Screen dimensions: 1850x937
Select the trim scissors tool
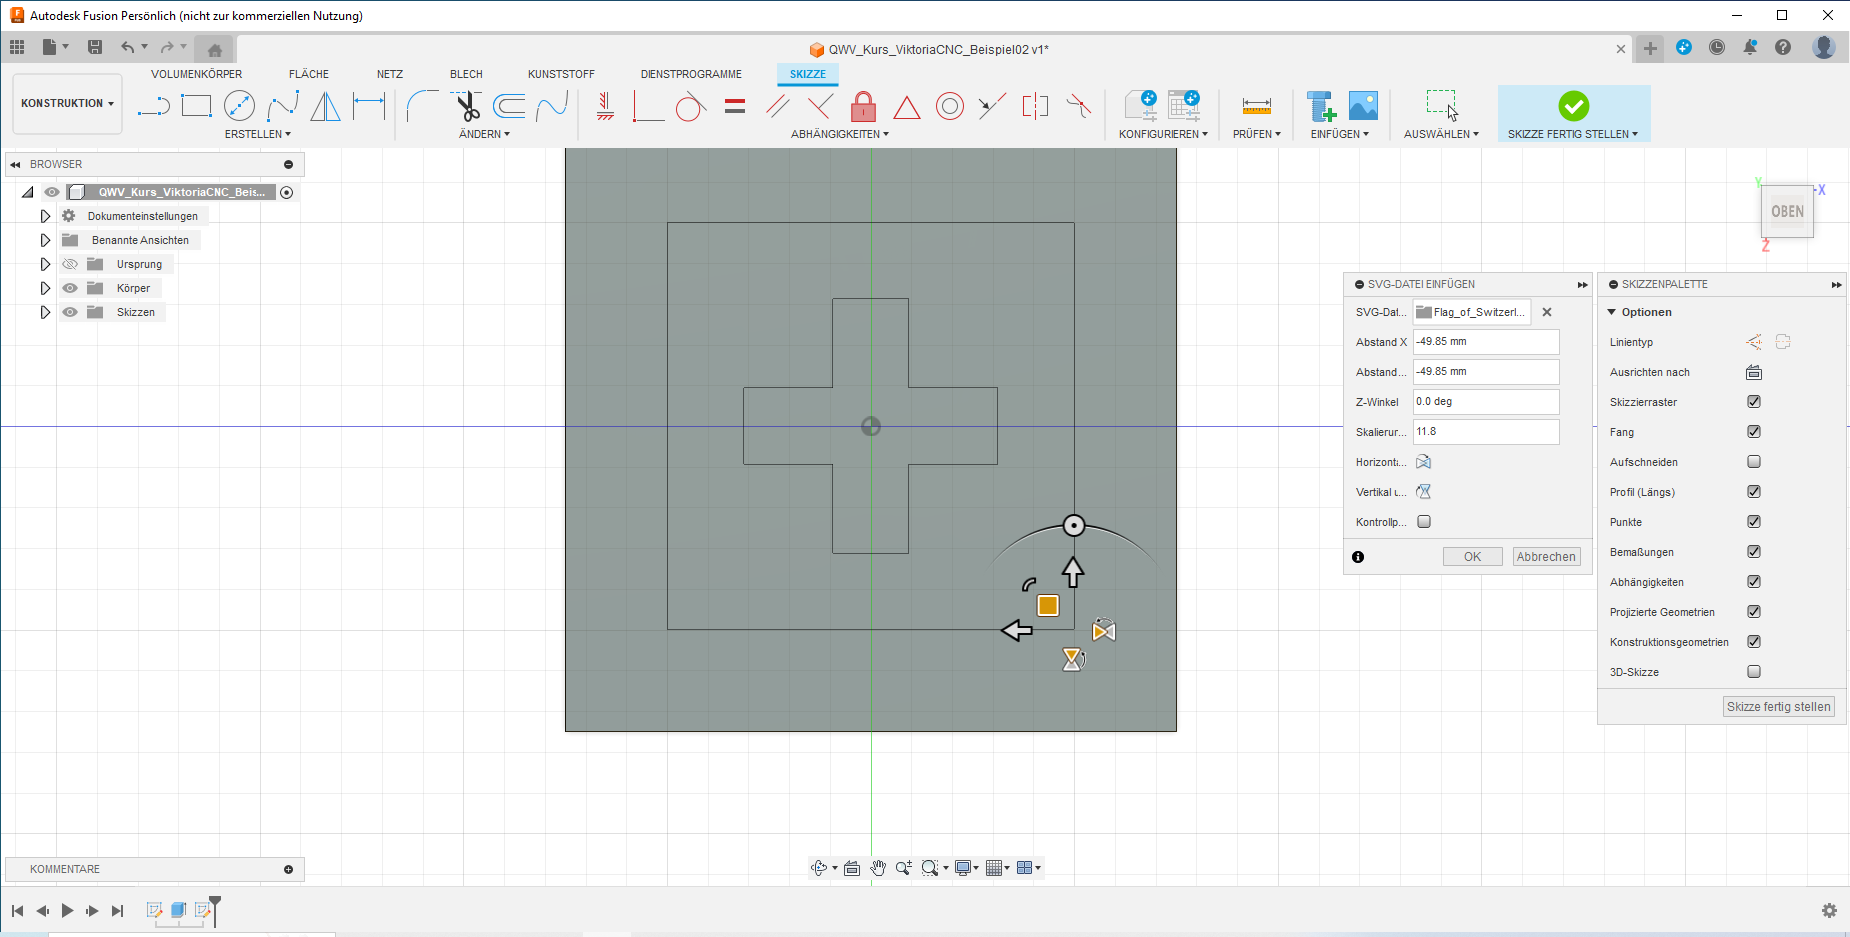tap(466, 106)
